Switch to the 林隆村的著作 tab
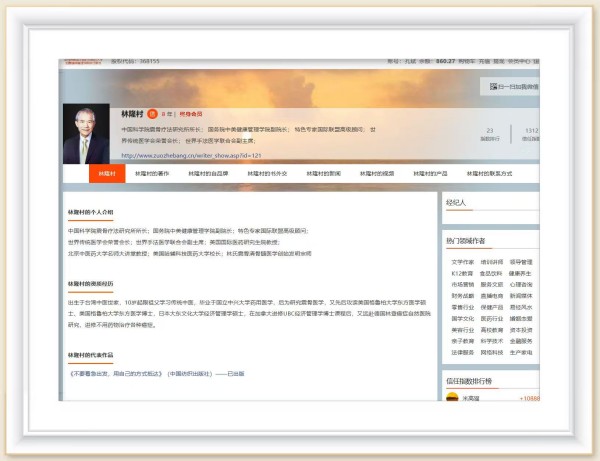This screenshot has width=600, height=461. tap(152, 174)
